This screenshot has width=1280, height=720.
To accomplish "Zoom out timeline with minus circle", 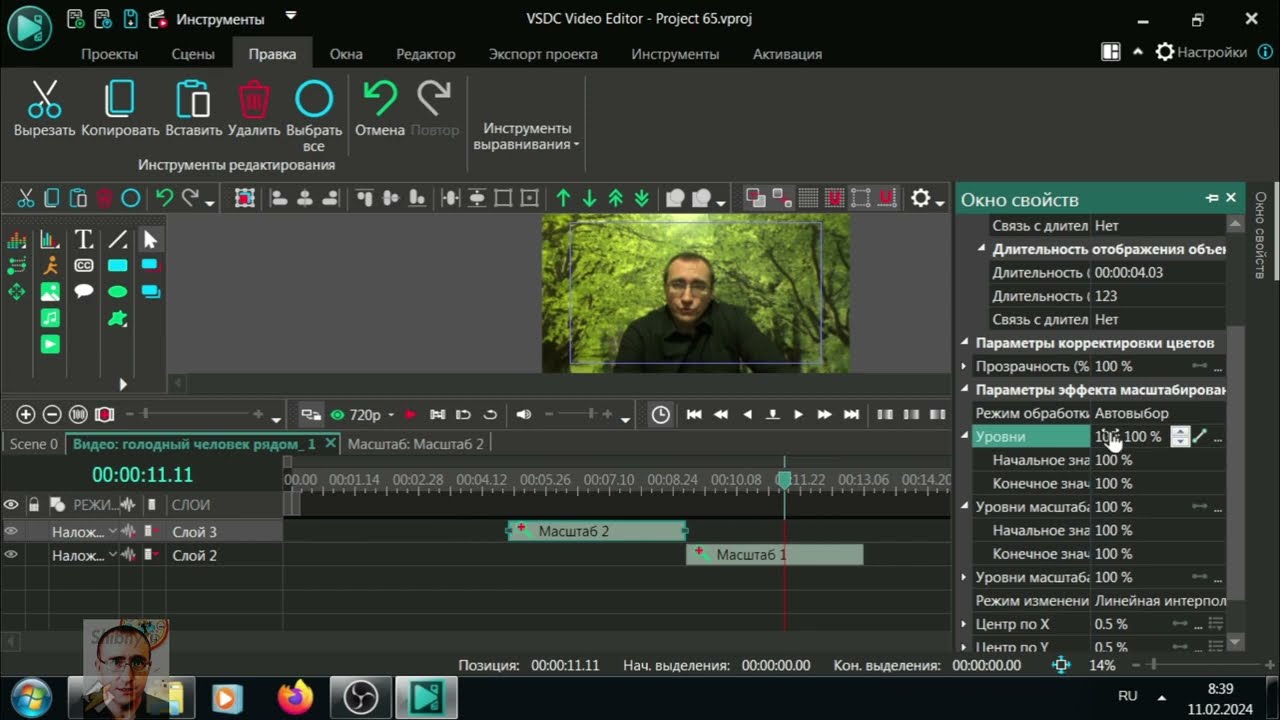I will coord(52,414).
